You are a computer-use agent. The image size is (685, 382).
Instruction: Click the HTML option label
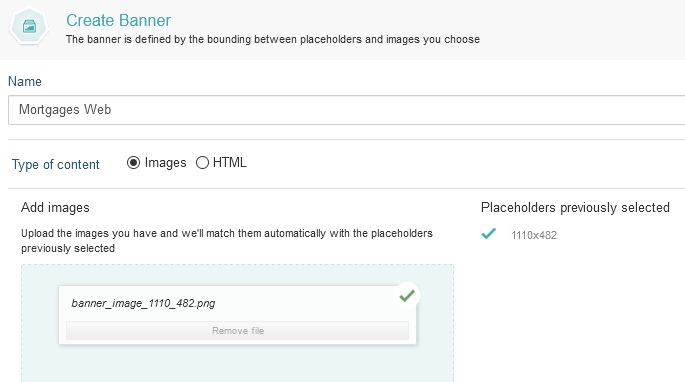[x=229, y=163]
